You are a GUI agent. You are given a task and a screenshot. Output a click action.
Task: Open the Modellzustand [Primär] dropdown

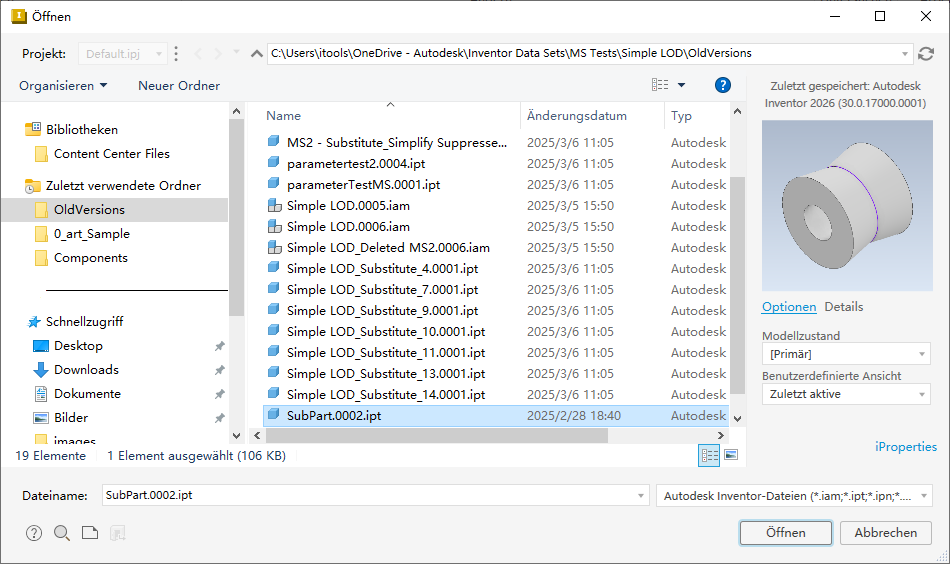[x=846, y=354]
